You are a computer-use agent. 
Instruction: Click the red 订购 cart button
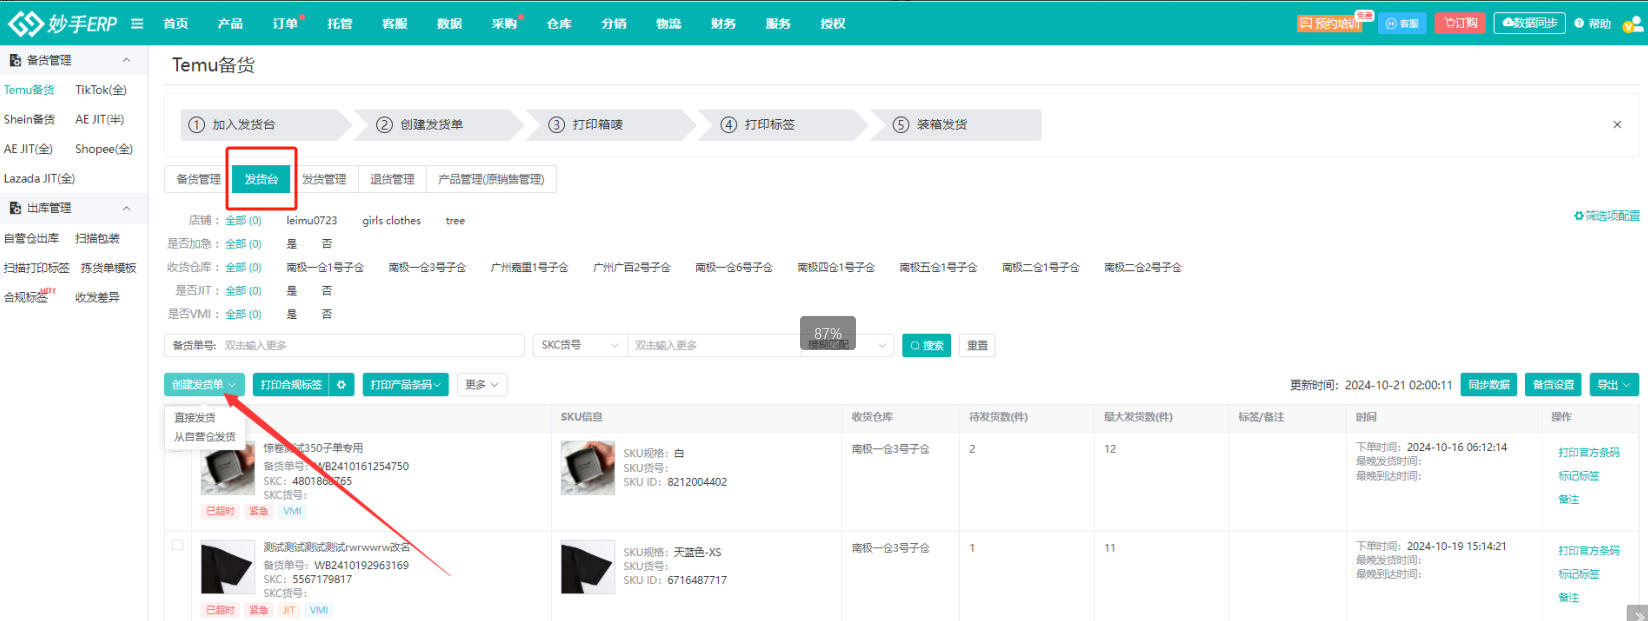tap(1460, 23)
